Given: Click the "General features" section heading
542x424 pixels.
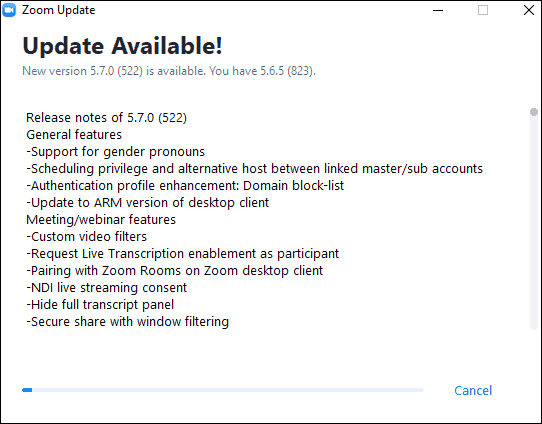Looking at the screenshot, I should tap(74, 135).
